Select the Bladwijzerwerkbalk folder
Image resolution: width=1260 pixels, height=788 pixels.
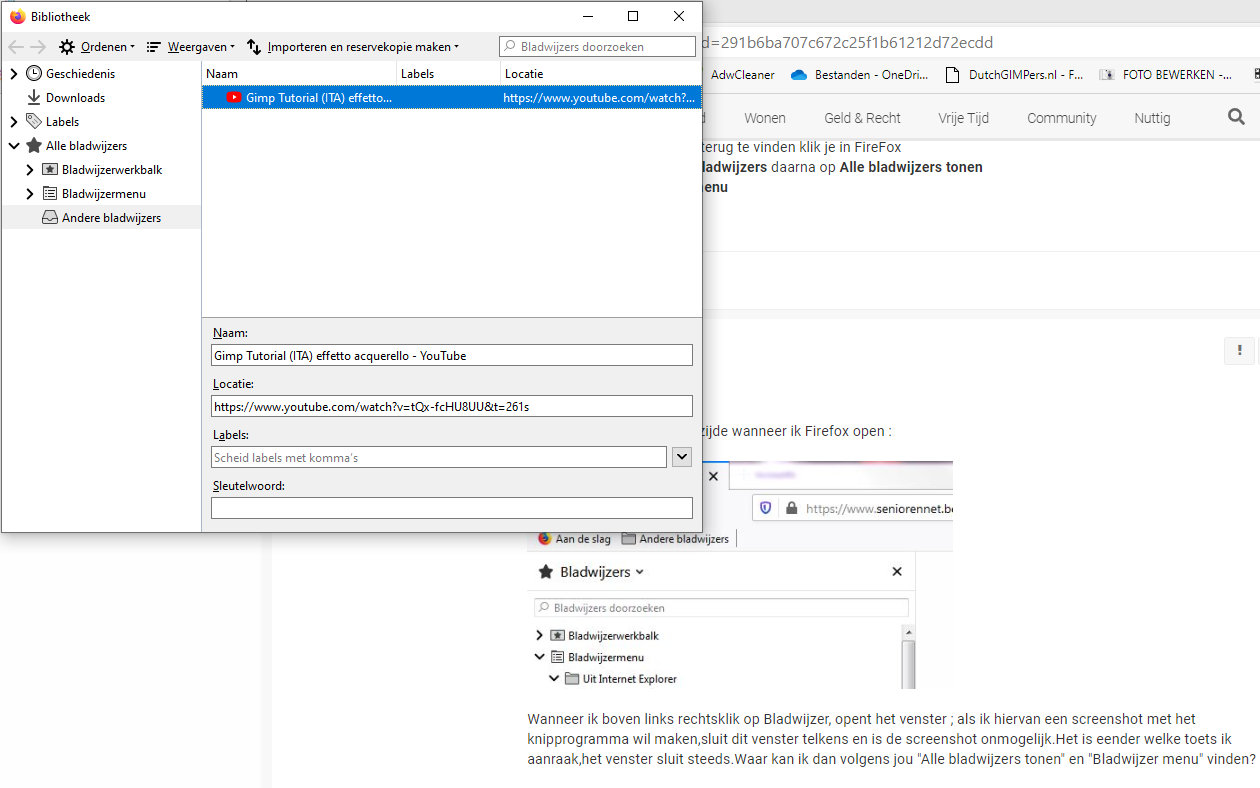click(111, 170)
